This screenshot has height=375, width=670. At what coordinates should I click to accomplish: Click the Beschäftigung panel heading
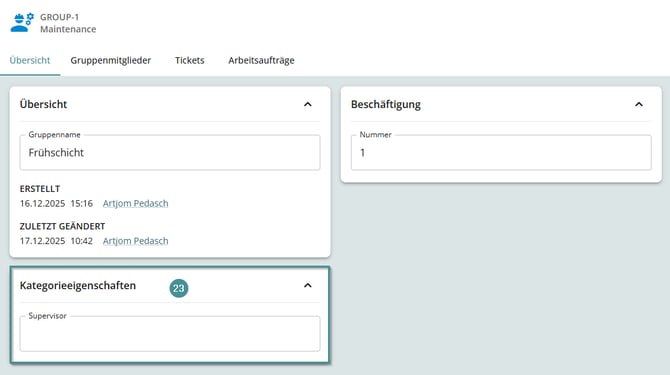pyautogui.click(x=386, y=104)
